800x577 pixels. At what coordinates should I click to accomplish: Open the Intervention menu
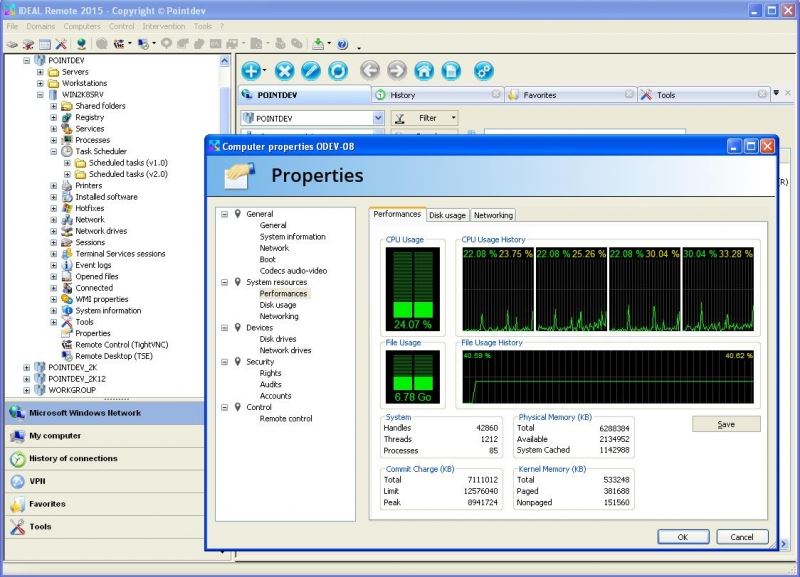click(163, 25)
